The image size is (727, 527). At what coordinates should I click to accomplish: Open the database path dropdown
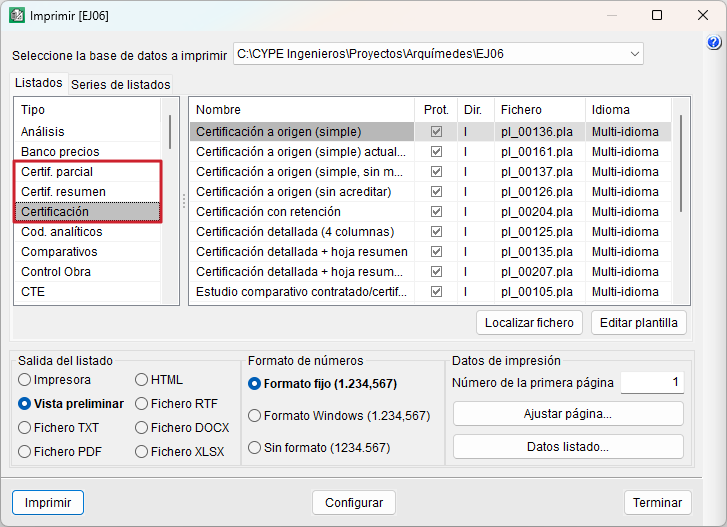click(635, 54)
